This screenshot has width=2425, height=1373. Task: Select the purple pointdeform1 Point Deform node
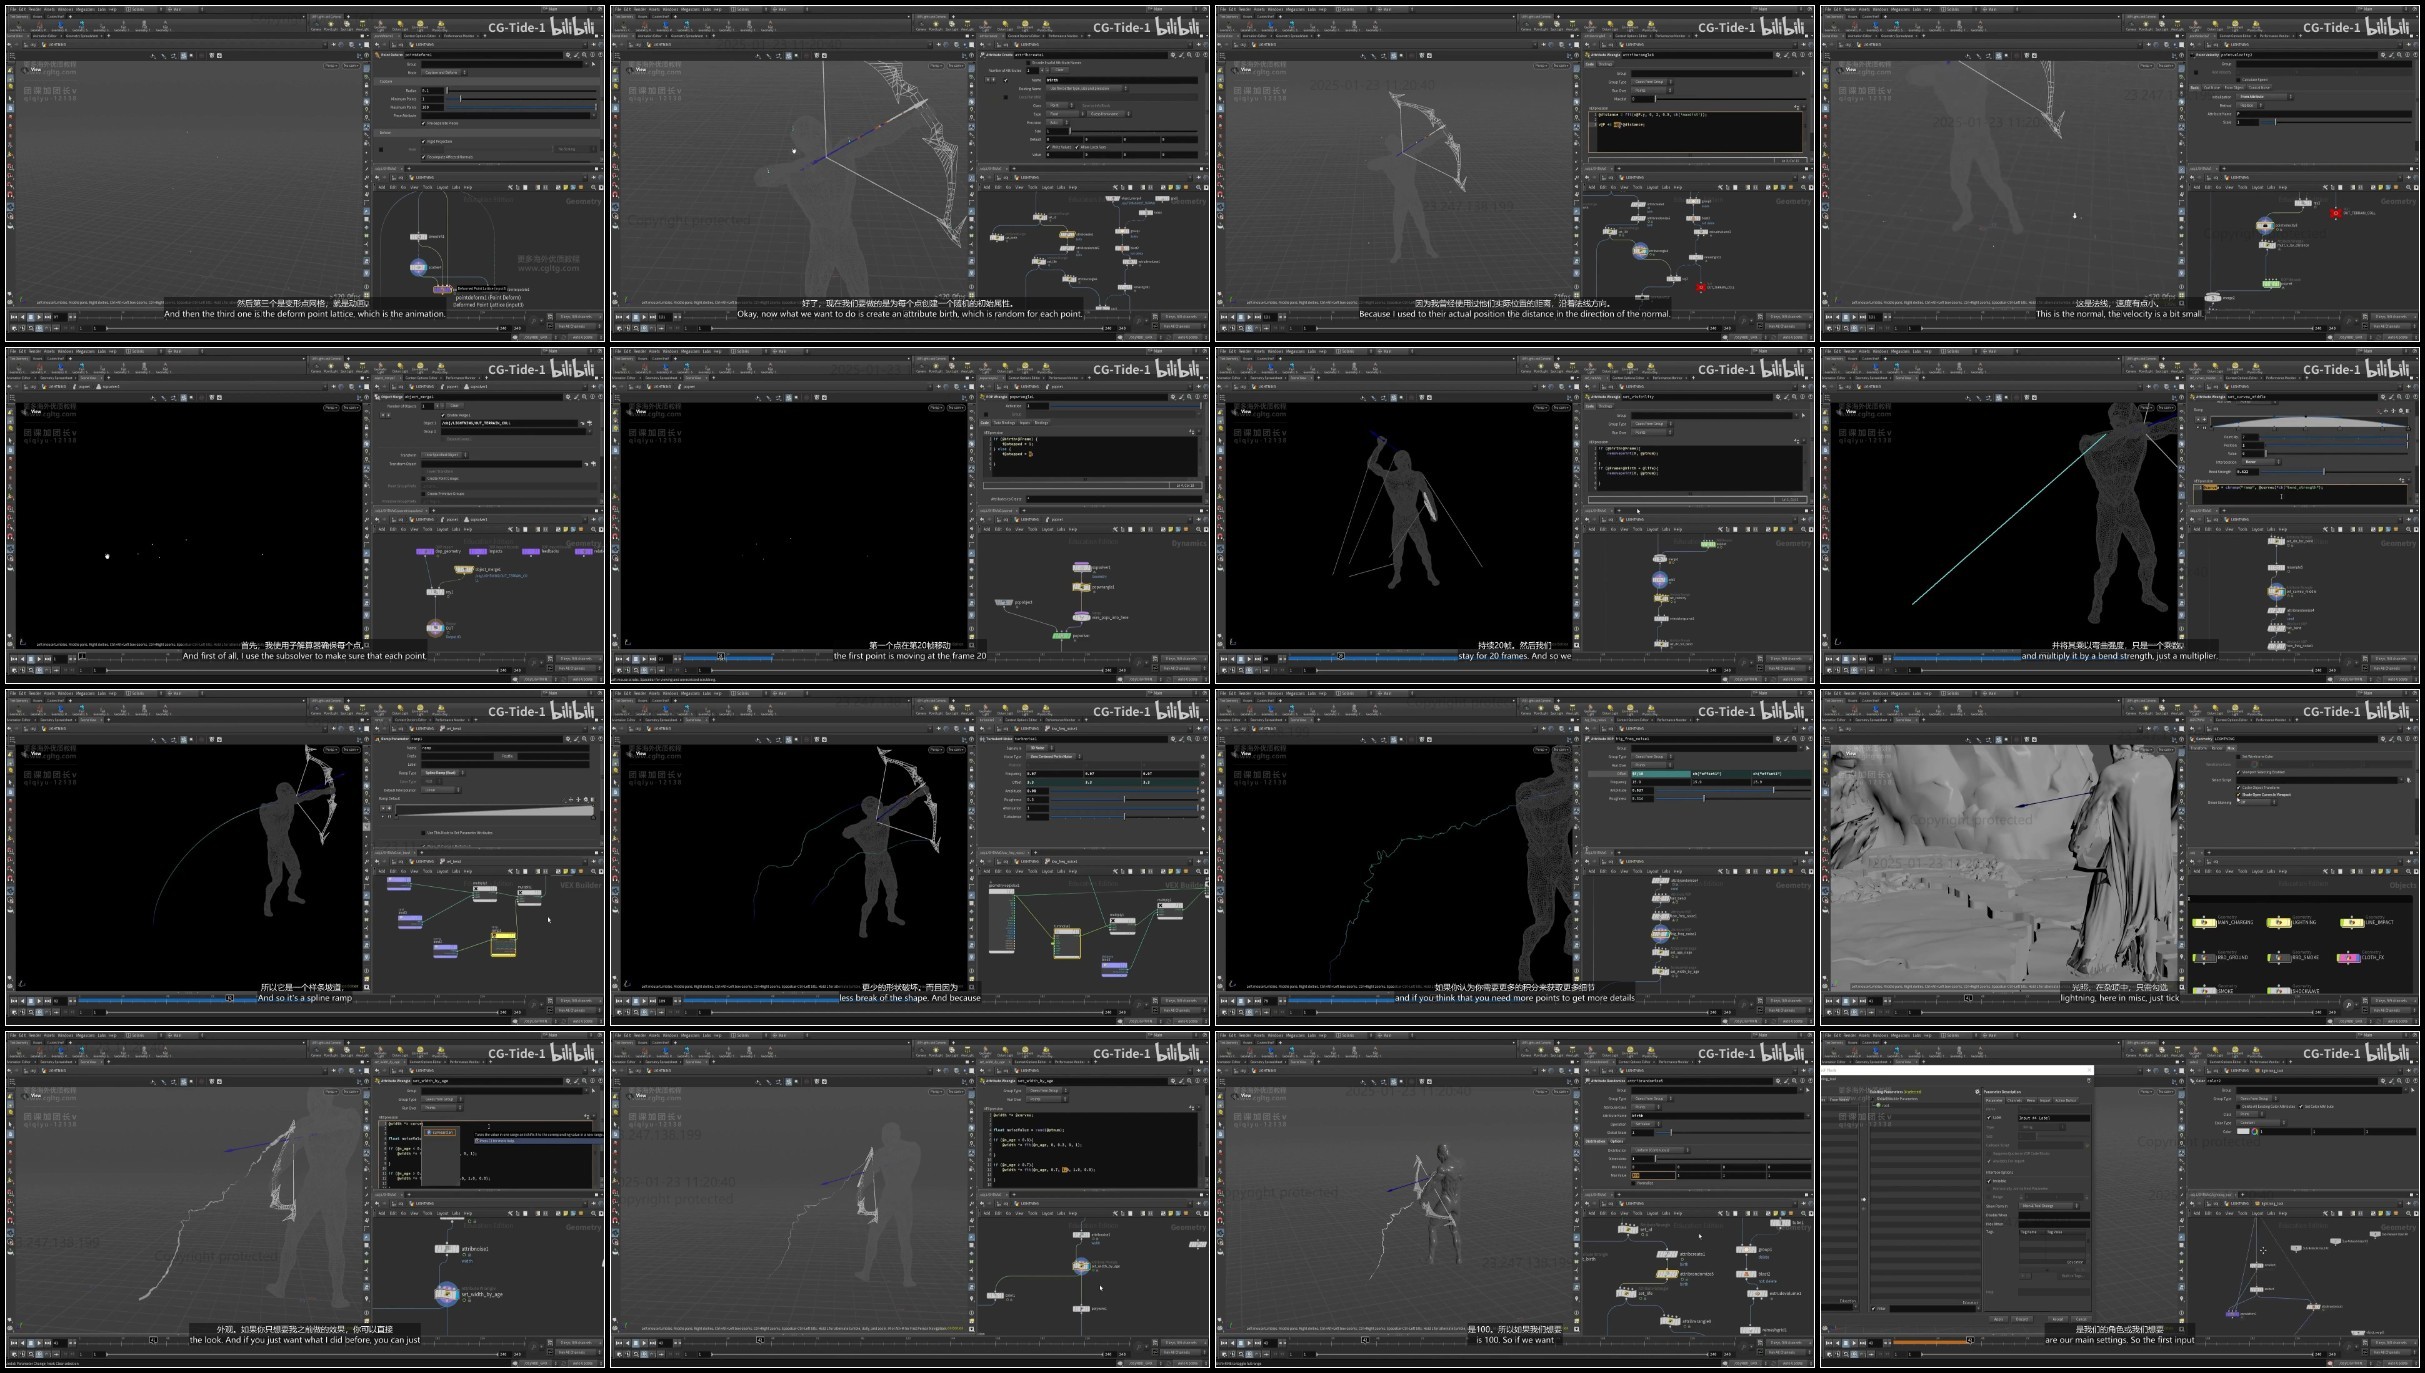point(442,290)
